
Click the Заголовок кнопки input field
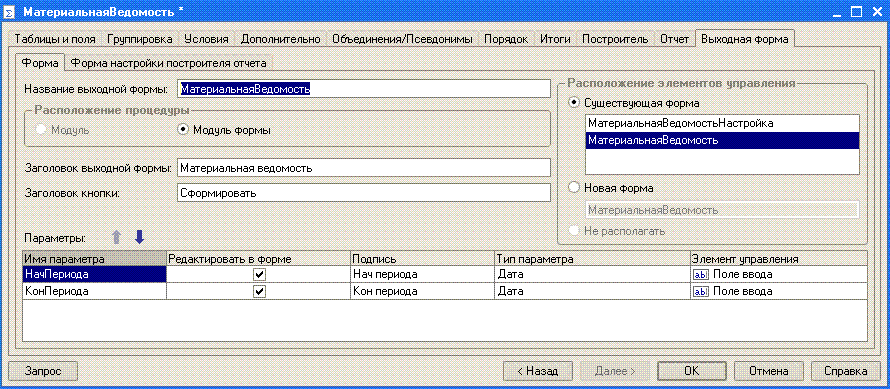pyautogui.click(x=363, y=193)
